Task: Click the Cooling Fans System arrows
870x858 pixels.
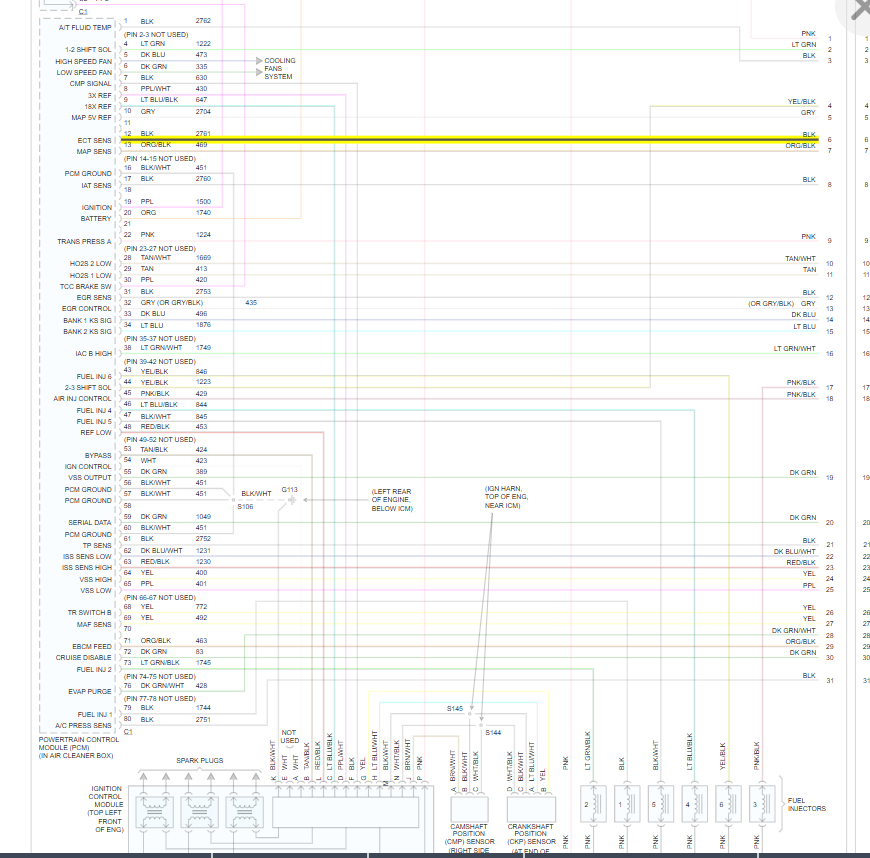Action: (259, 67)
